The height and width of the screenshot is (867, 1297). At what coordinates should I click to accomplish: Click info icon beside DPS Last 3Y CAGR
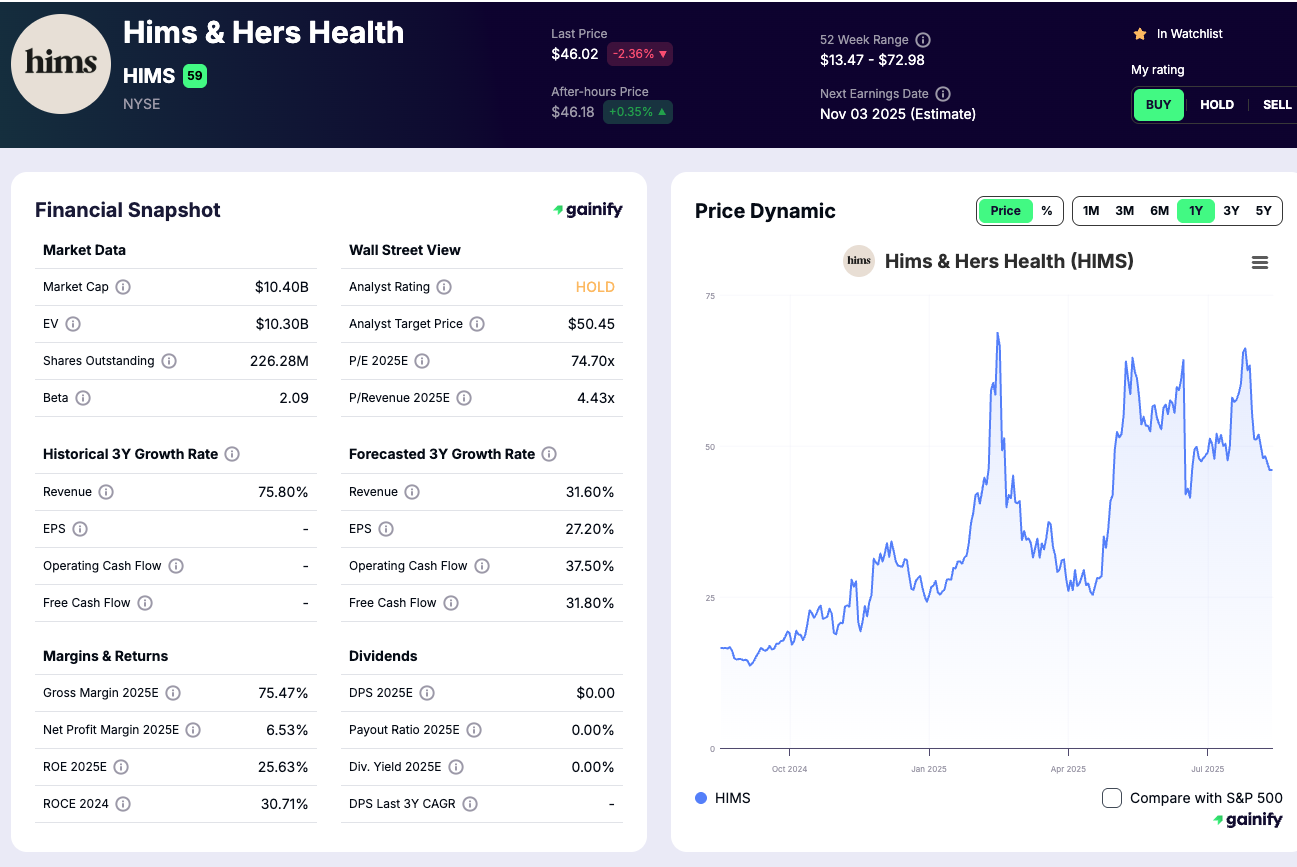[470, 804]
